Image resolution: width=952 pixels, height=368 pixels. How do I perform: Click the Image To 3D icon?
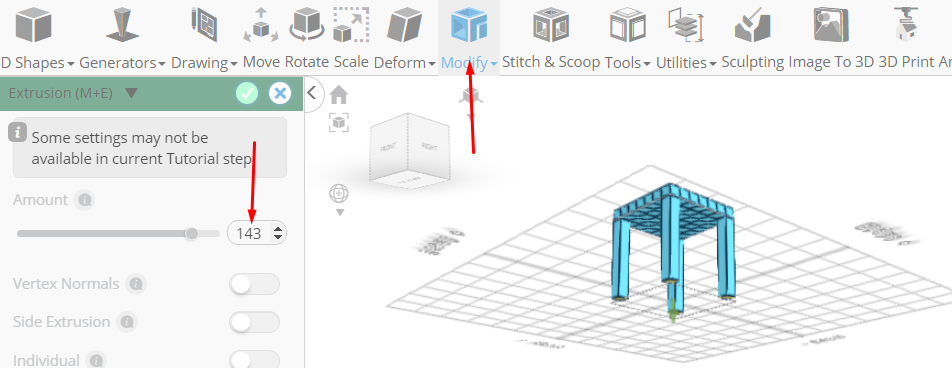[831, 25]
